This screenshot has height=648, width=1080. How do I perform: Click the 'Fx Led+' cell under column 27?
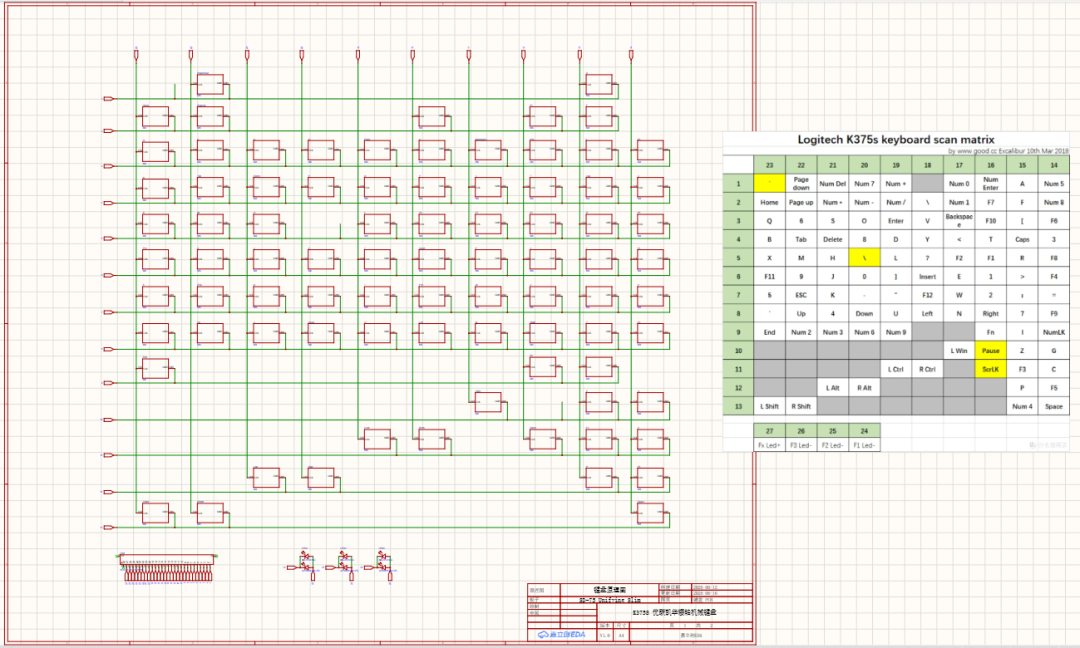pyautogui.click(x=769, y=446)
